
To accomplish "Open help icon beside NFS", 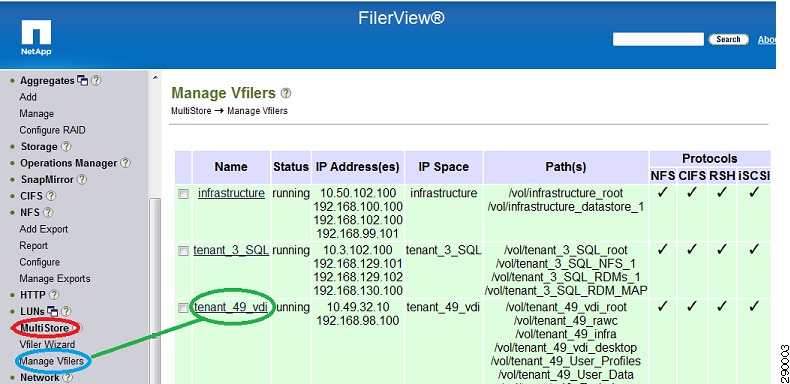I will 48,213.
